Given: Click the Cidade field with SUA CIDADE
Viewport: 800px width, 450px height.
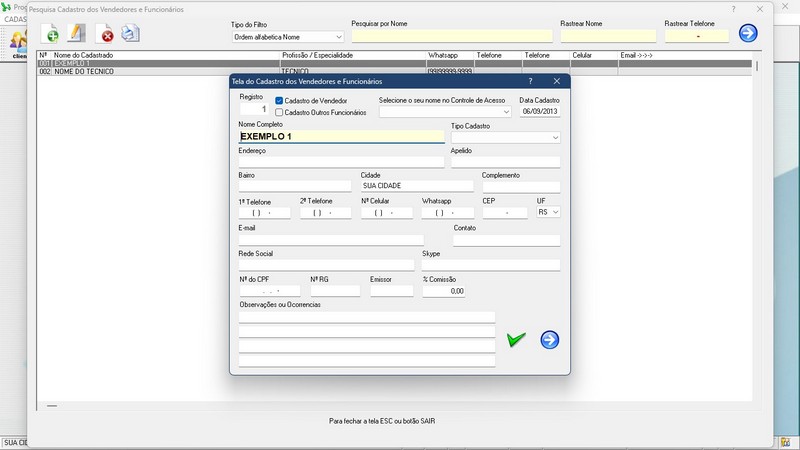Looking at the screenshot, I should (x=416, y=186).
